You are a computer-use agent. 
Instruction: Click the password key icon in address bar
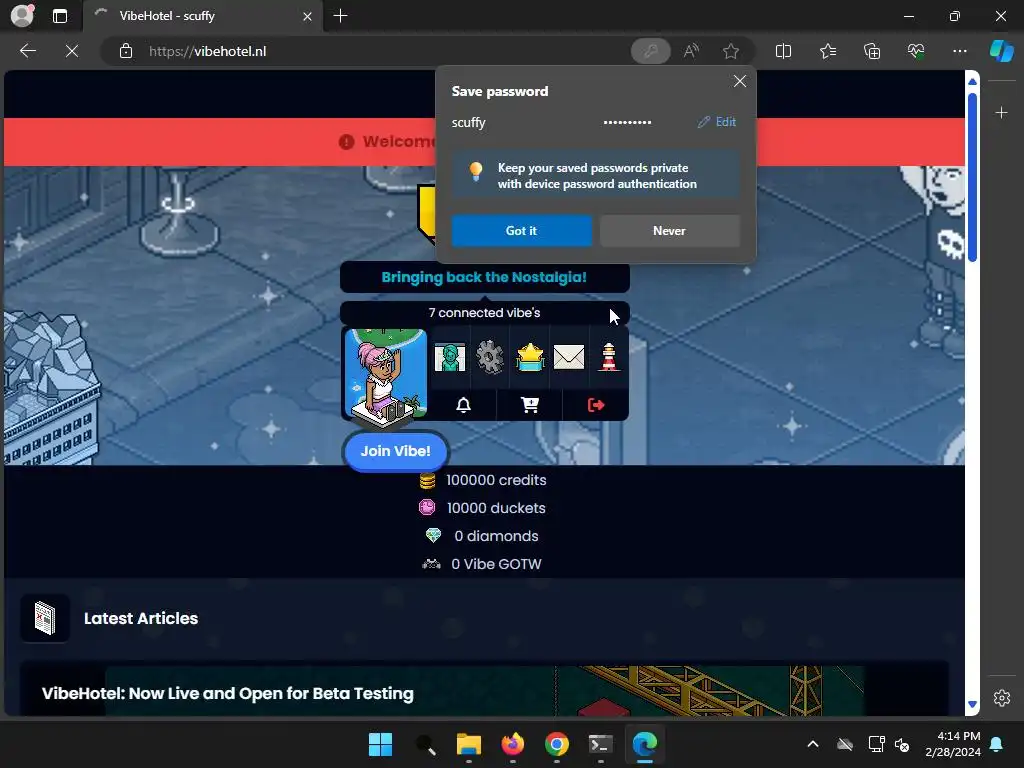[650, 51]
